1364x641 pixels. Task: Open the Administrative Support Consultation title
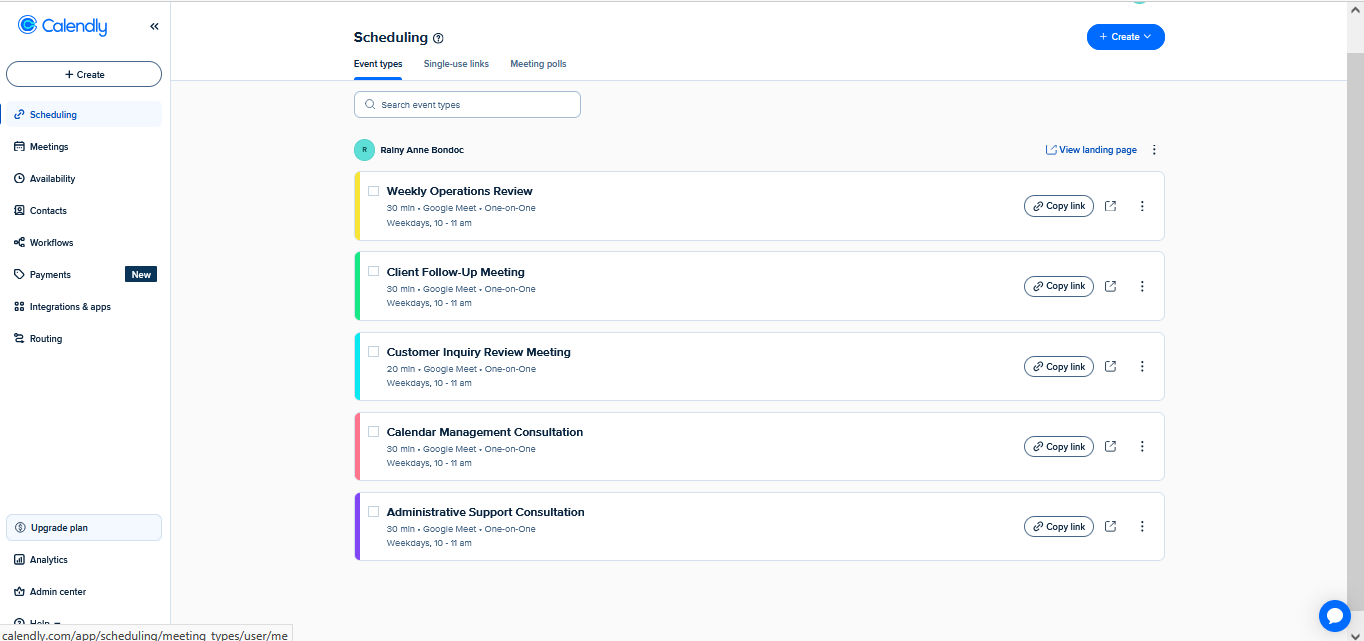486,512
